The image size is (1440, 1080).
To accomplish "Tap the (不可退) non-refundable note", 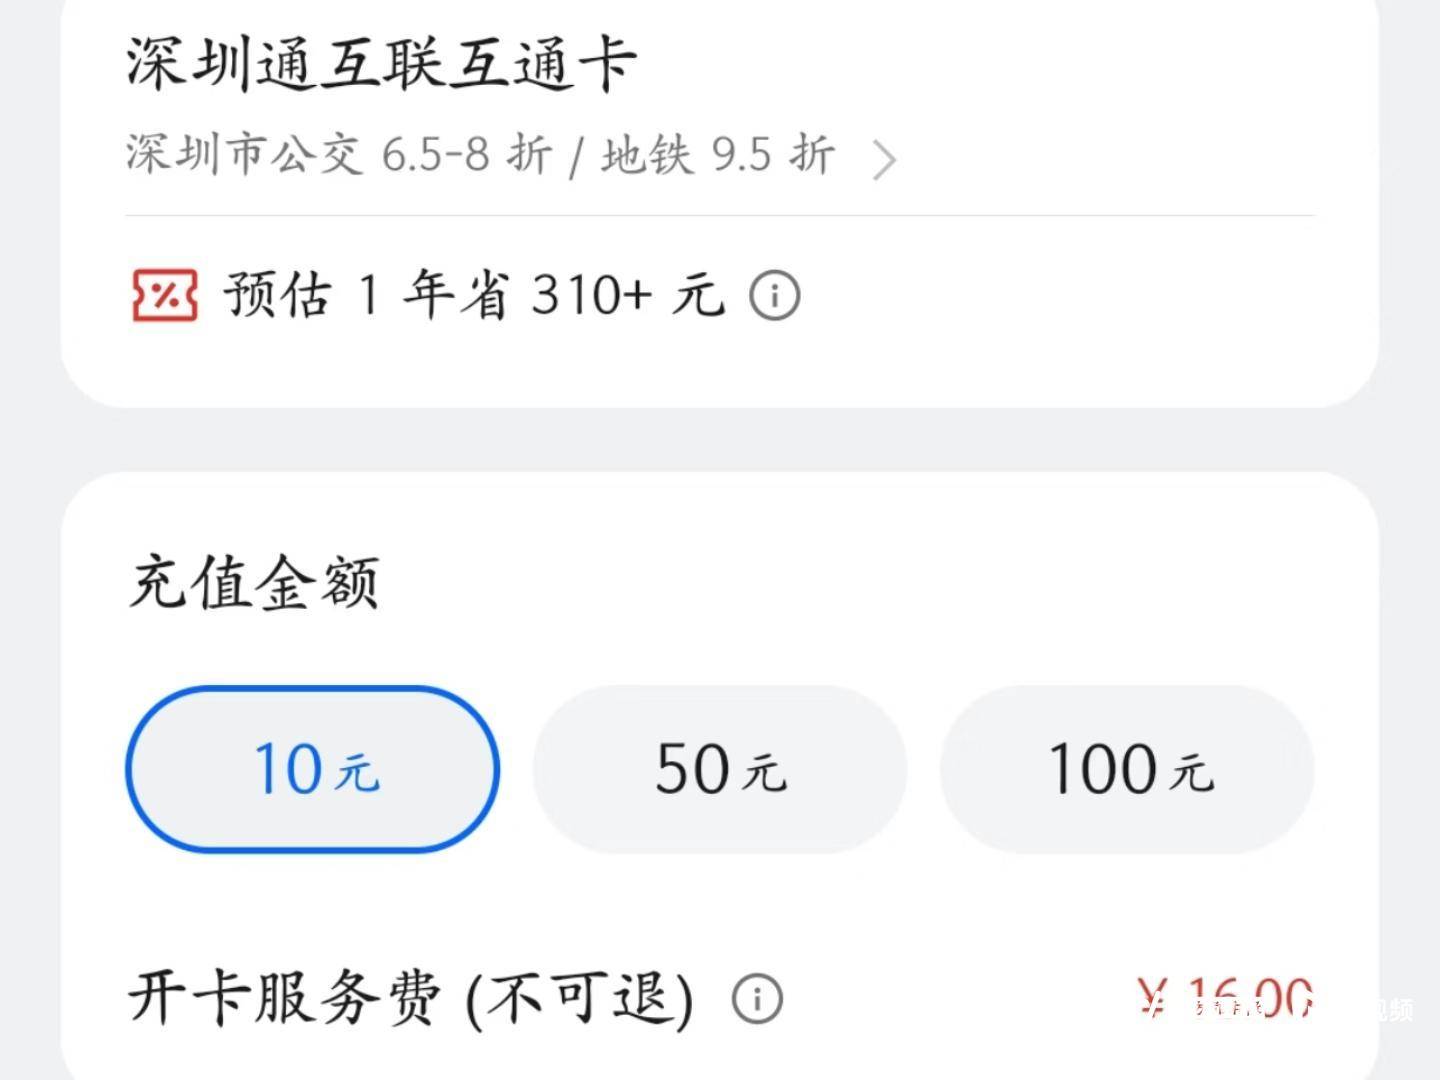I will 579,998.
